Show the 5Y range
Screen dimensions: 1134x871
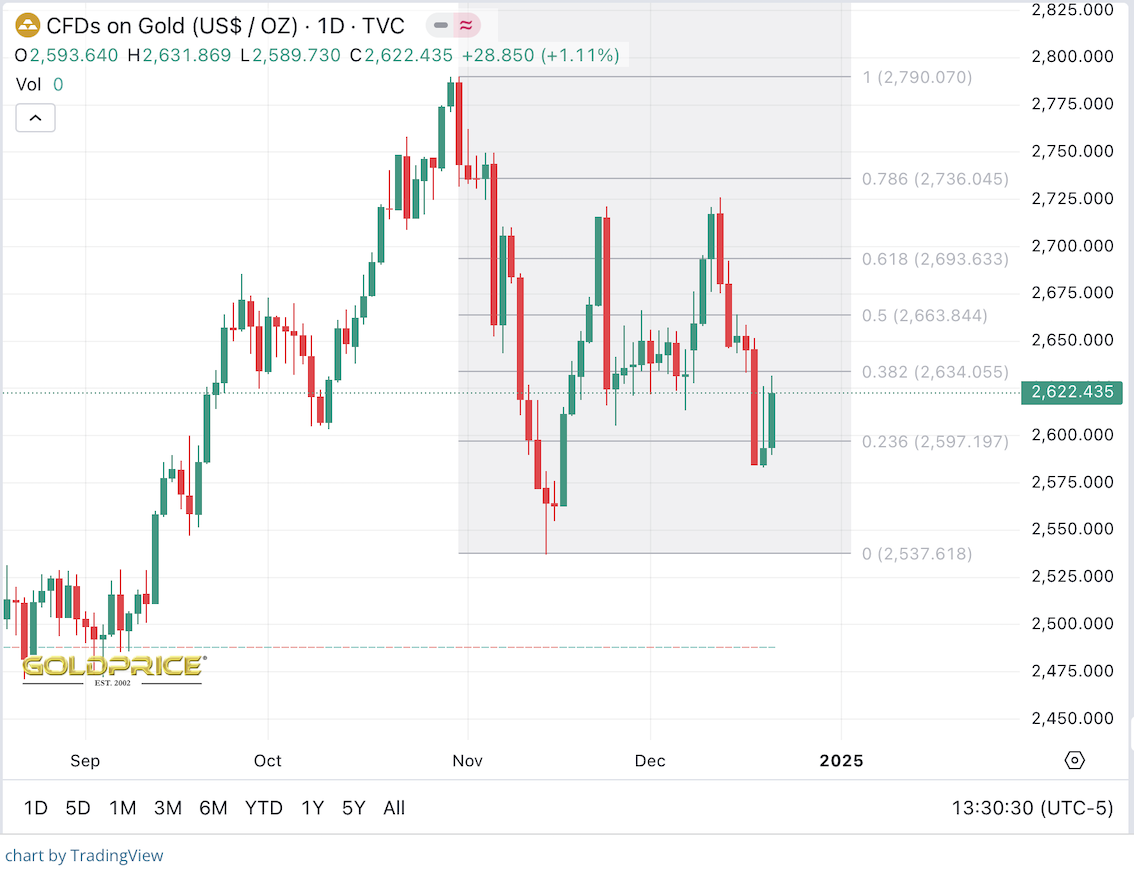tap(353, 808)
